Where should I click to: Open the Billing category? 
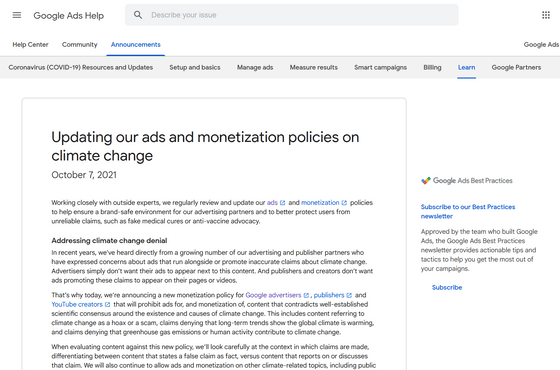tap(432, 68)
